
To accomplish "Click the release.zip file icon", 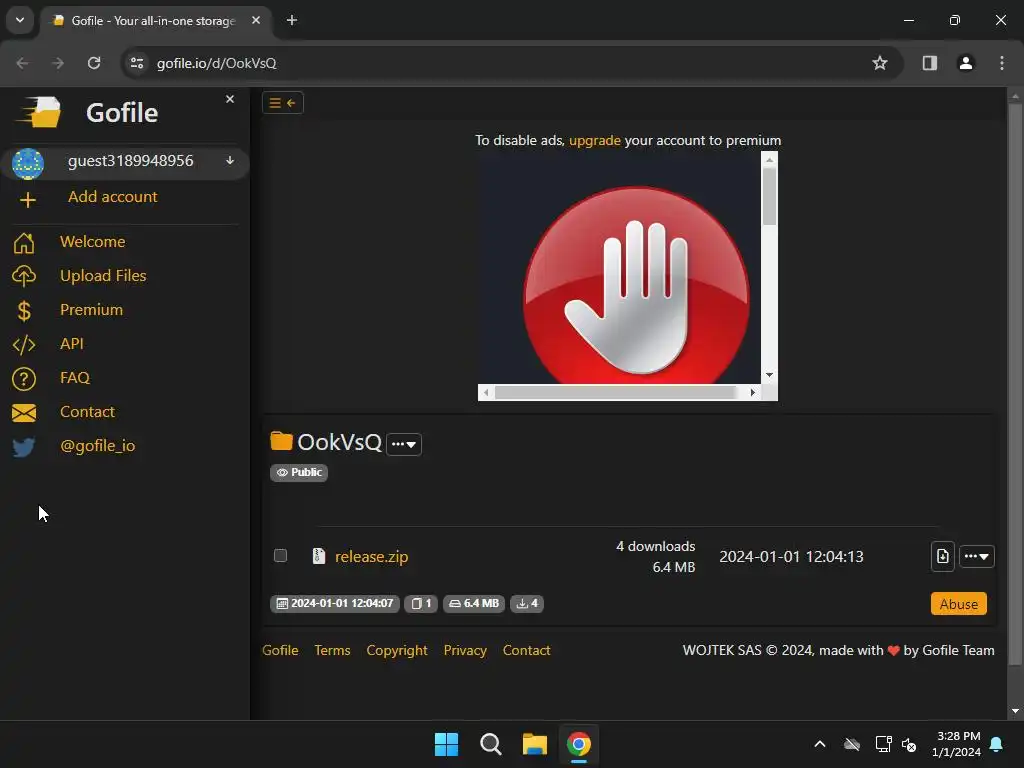I will 319,556.
